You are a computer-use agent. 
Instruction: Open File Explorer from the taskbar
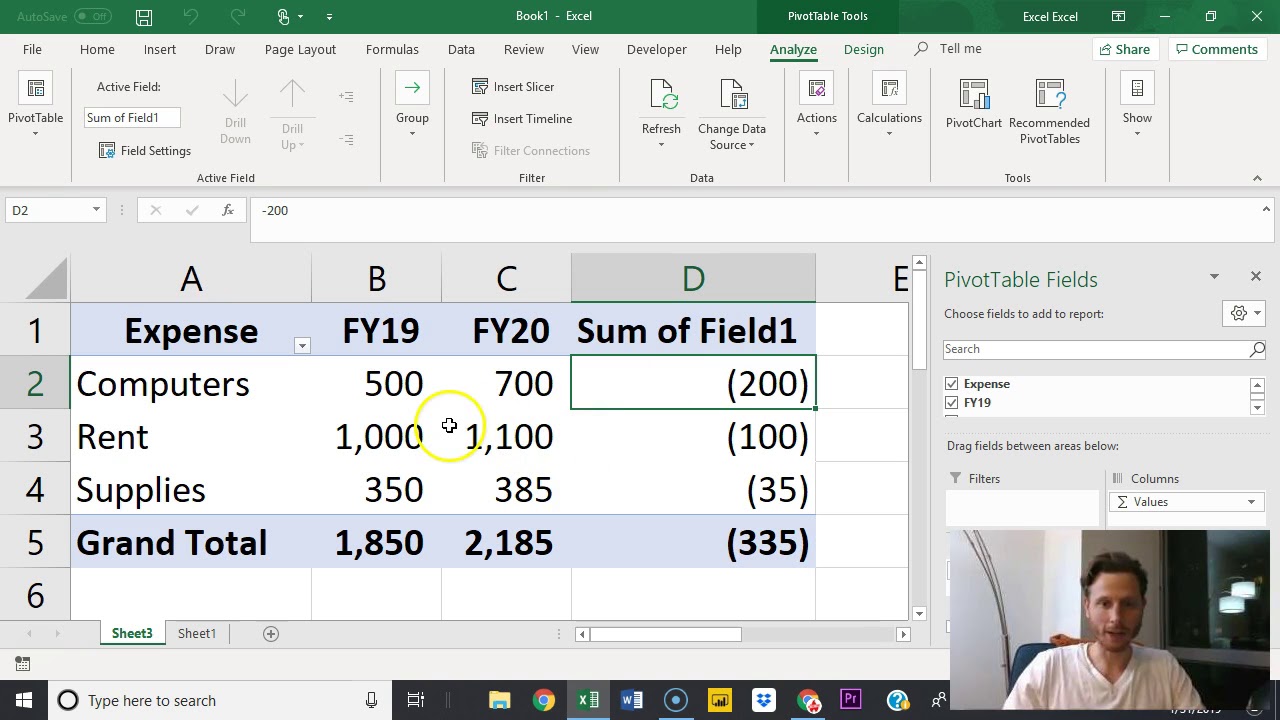[x=499, y=700]
